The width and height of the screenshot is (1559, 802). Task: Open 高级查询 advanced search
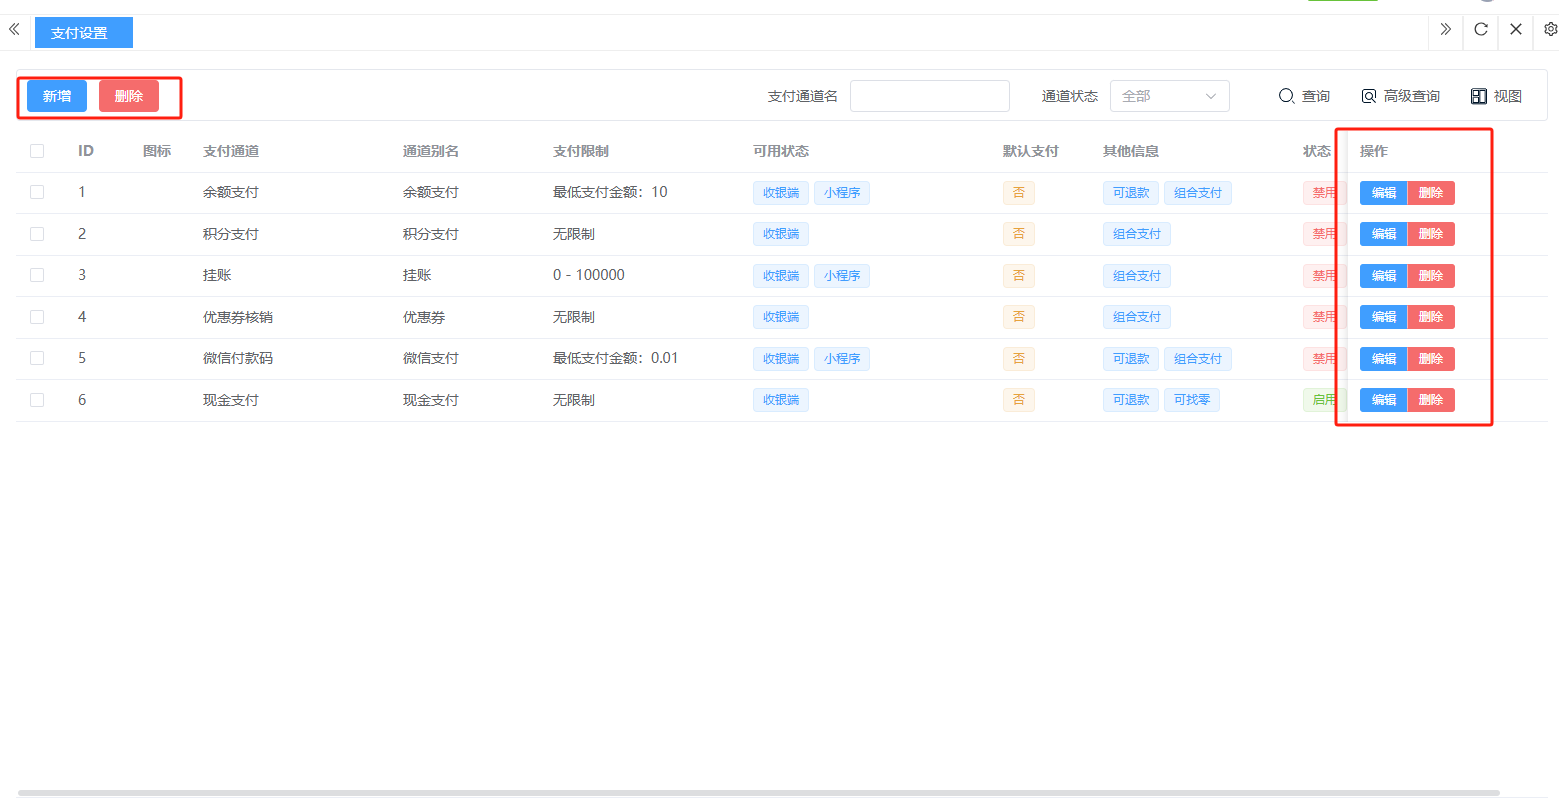coord(1400,96)
